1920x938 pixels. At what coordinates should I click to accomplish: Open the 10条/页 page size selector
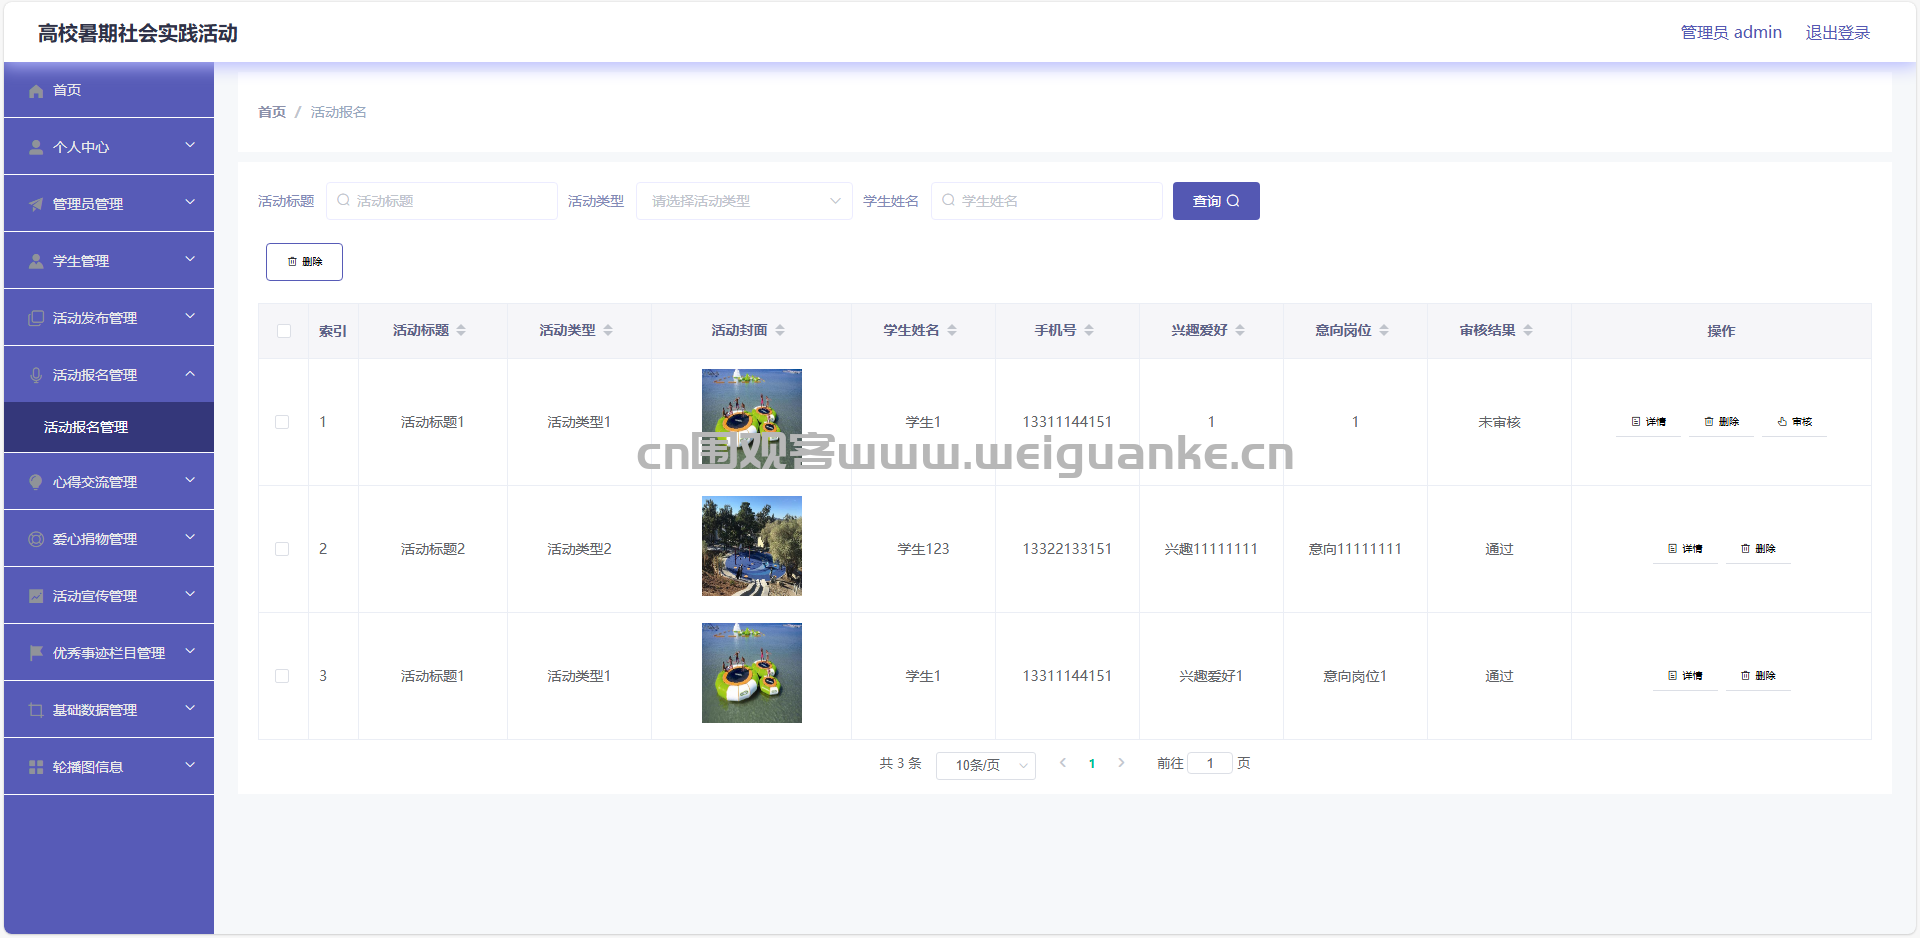click(985, 765)
